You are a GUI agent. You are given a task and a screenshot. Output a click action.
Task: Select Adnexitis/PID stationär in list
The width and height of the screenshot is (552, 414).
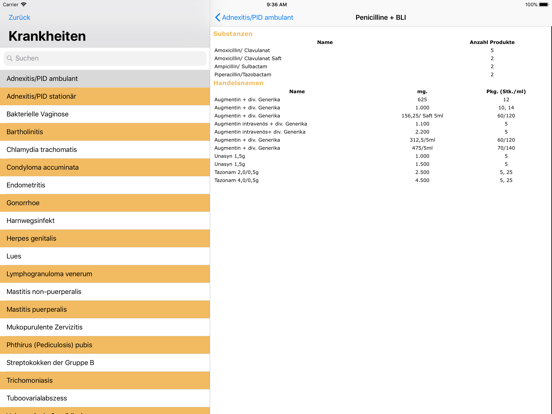[105, 96]
